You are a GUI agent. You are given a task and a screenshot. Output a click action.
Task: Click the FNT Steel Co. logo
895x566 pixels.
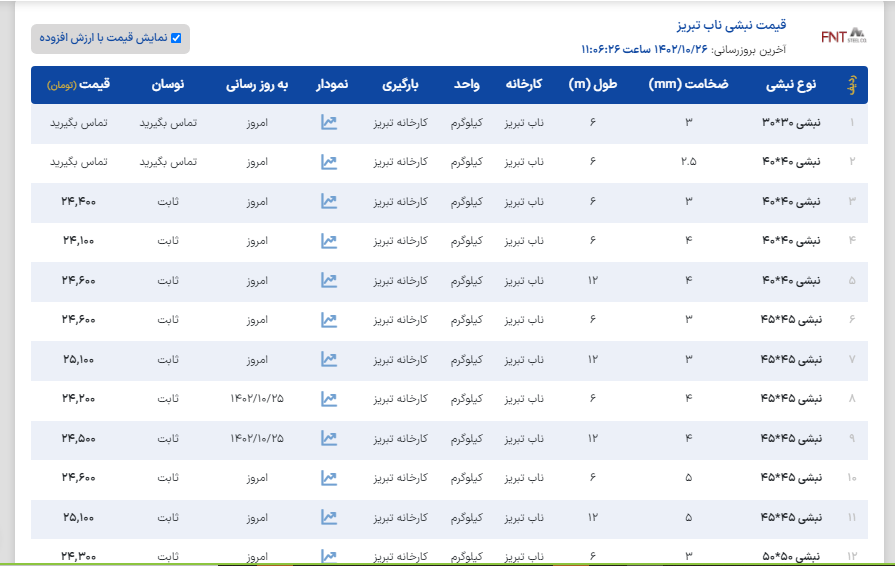[x=842, y=37]
